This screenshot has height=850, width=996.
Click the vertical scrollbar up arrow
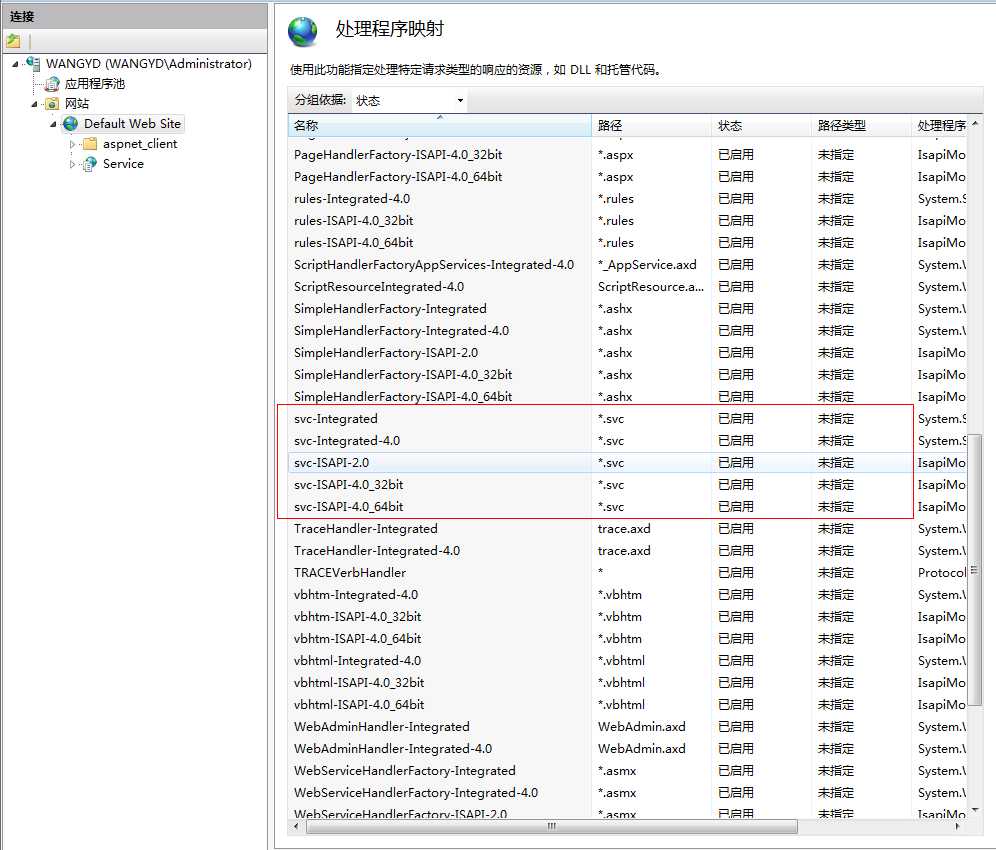[975, 123]
